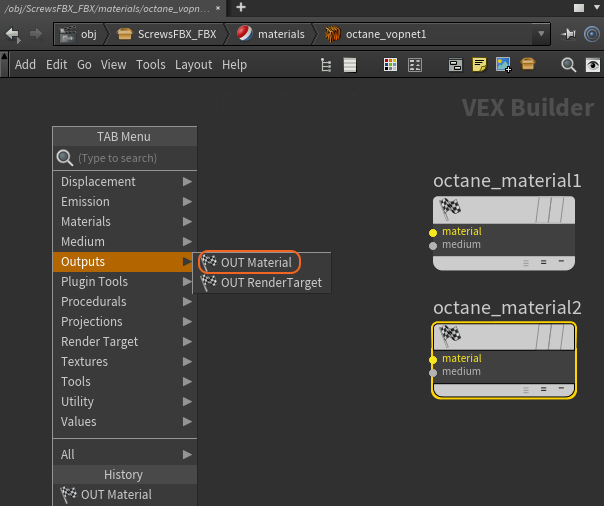The width and height of the screenshot is (604, 506).
Task: Expand the Utility submenu
Action: tap(125, 402)
